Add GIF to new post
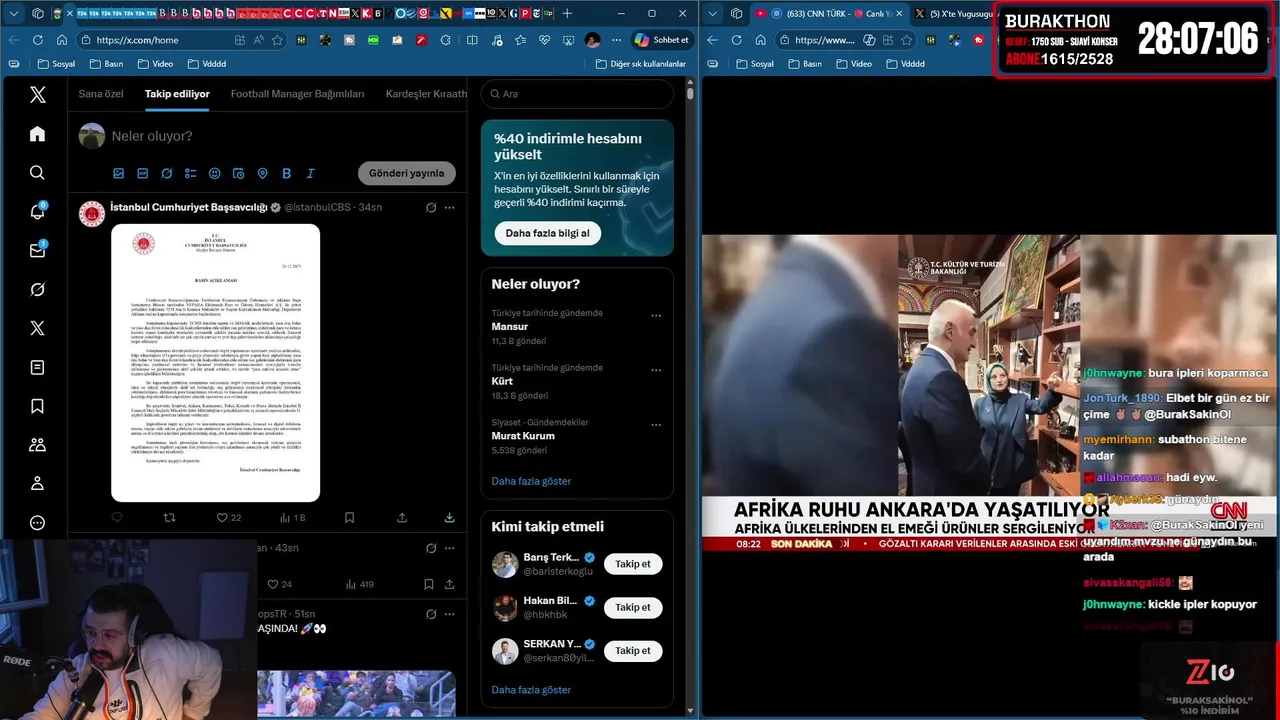This screenshot has height=720, width=1280. click(142, 173)
